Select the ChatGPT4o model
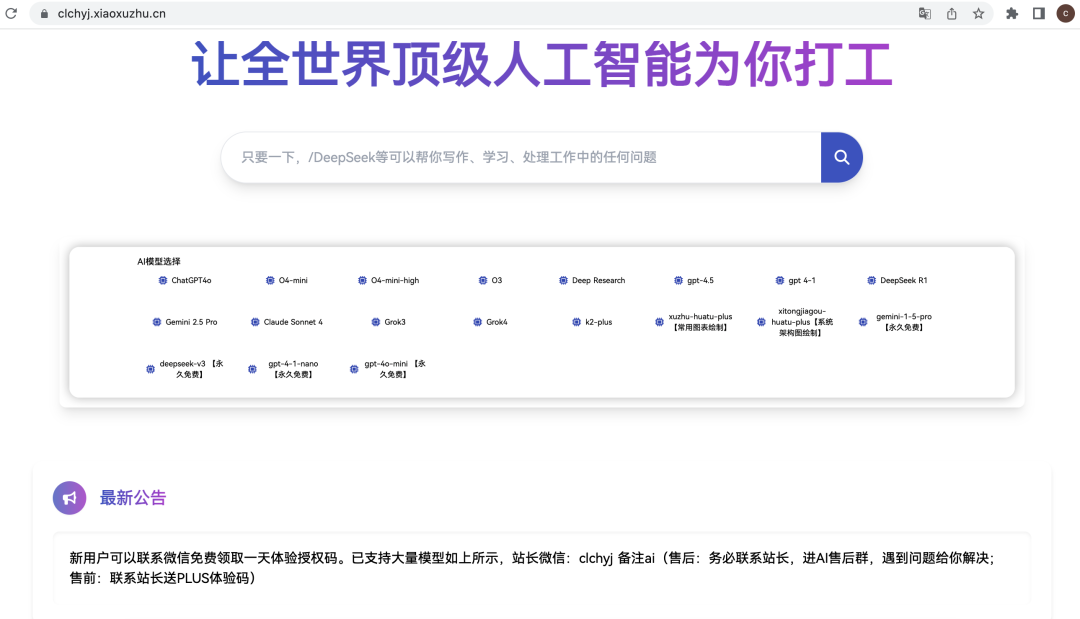 pos(185,280)
